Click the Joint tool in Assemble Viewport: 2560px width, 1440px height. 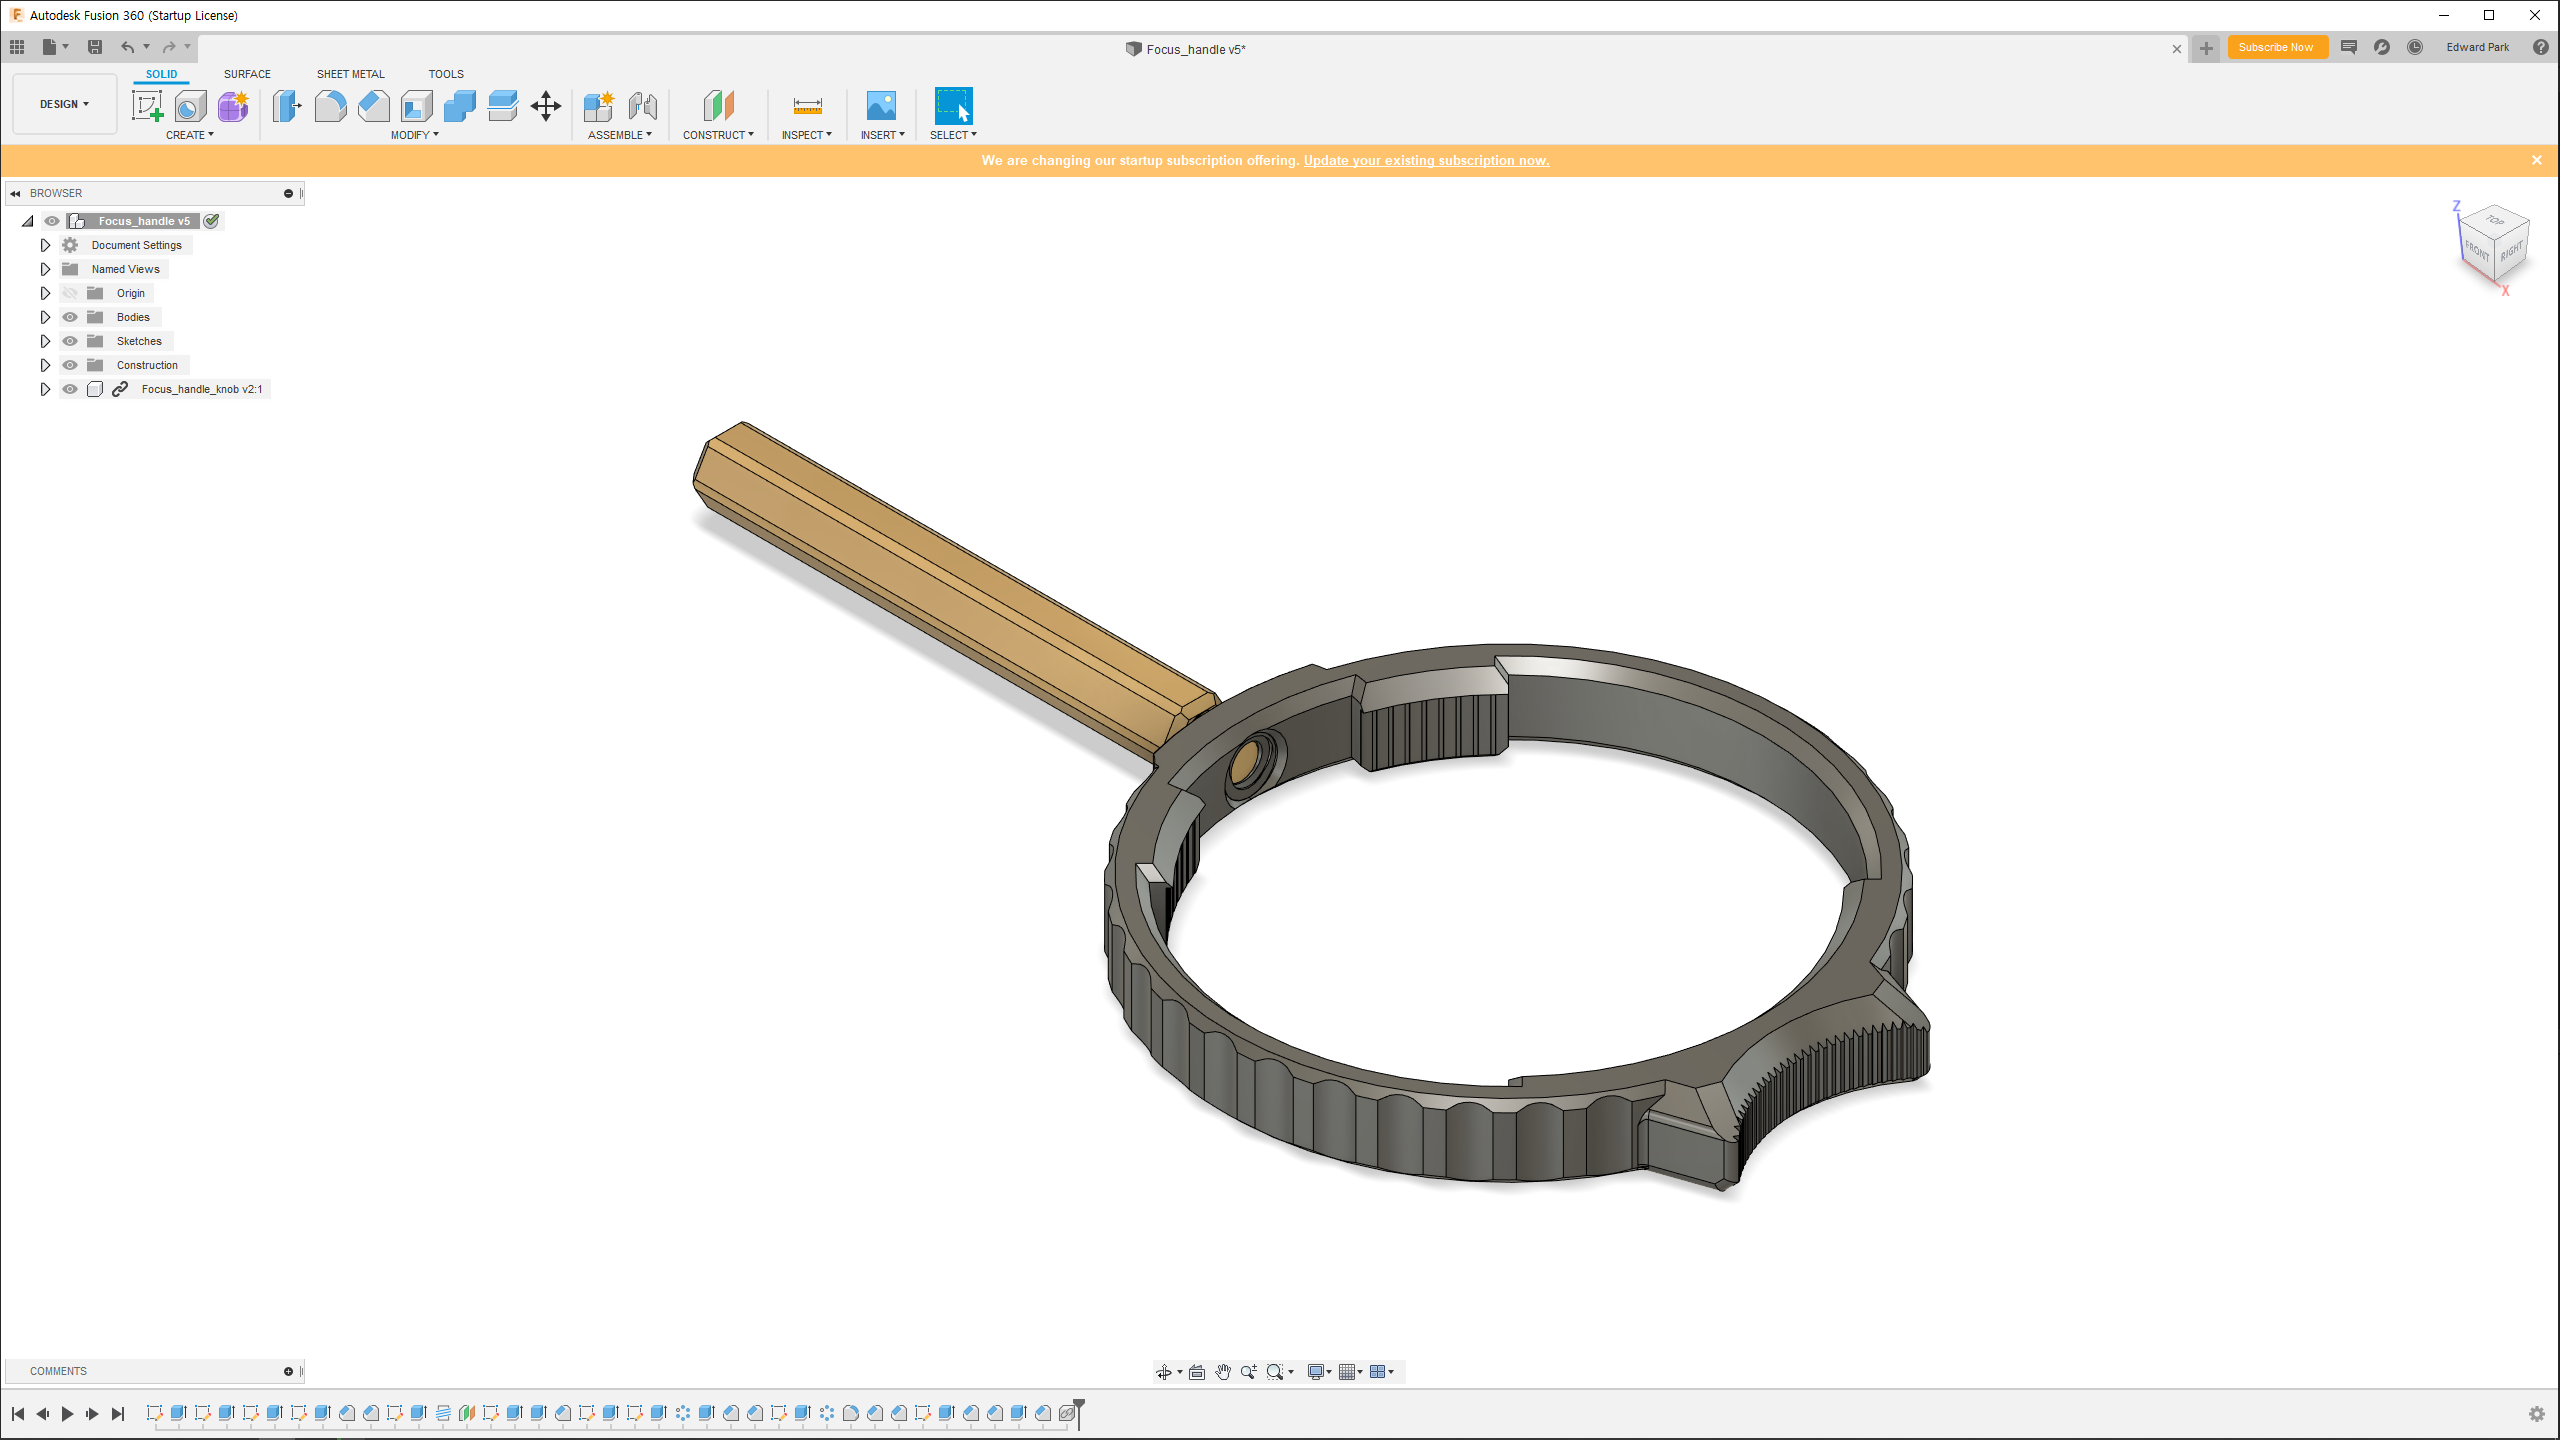tap(643, 106)
